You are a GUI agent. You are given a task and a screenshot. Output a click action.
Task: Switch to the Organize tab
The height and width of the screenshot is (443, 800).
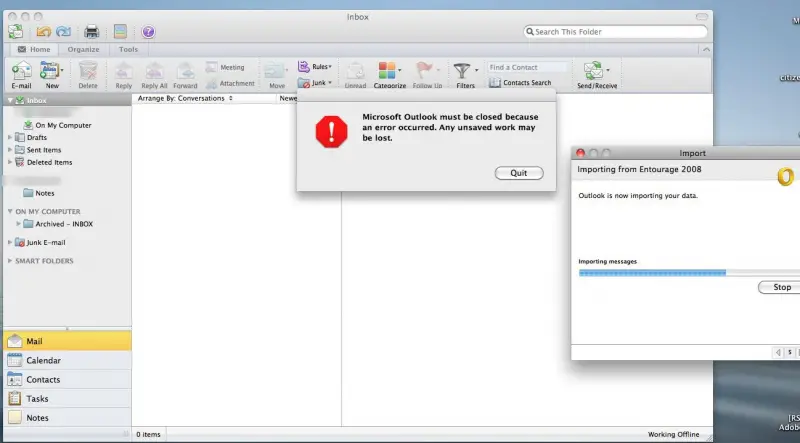(x=83, y=50)
